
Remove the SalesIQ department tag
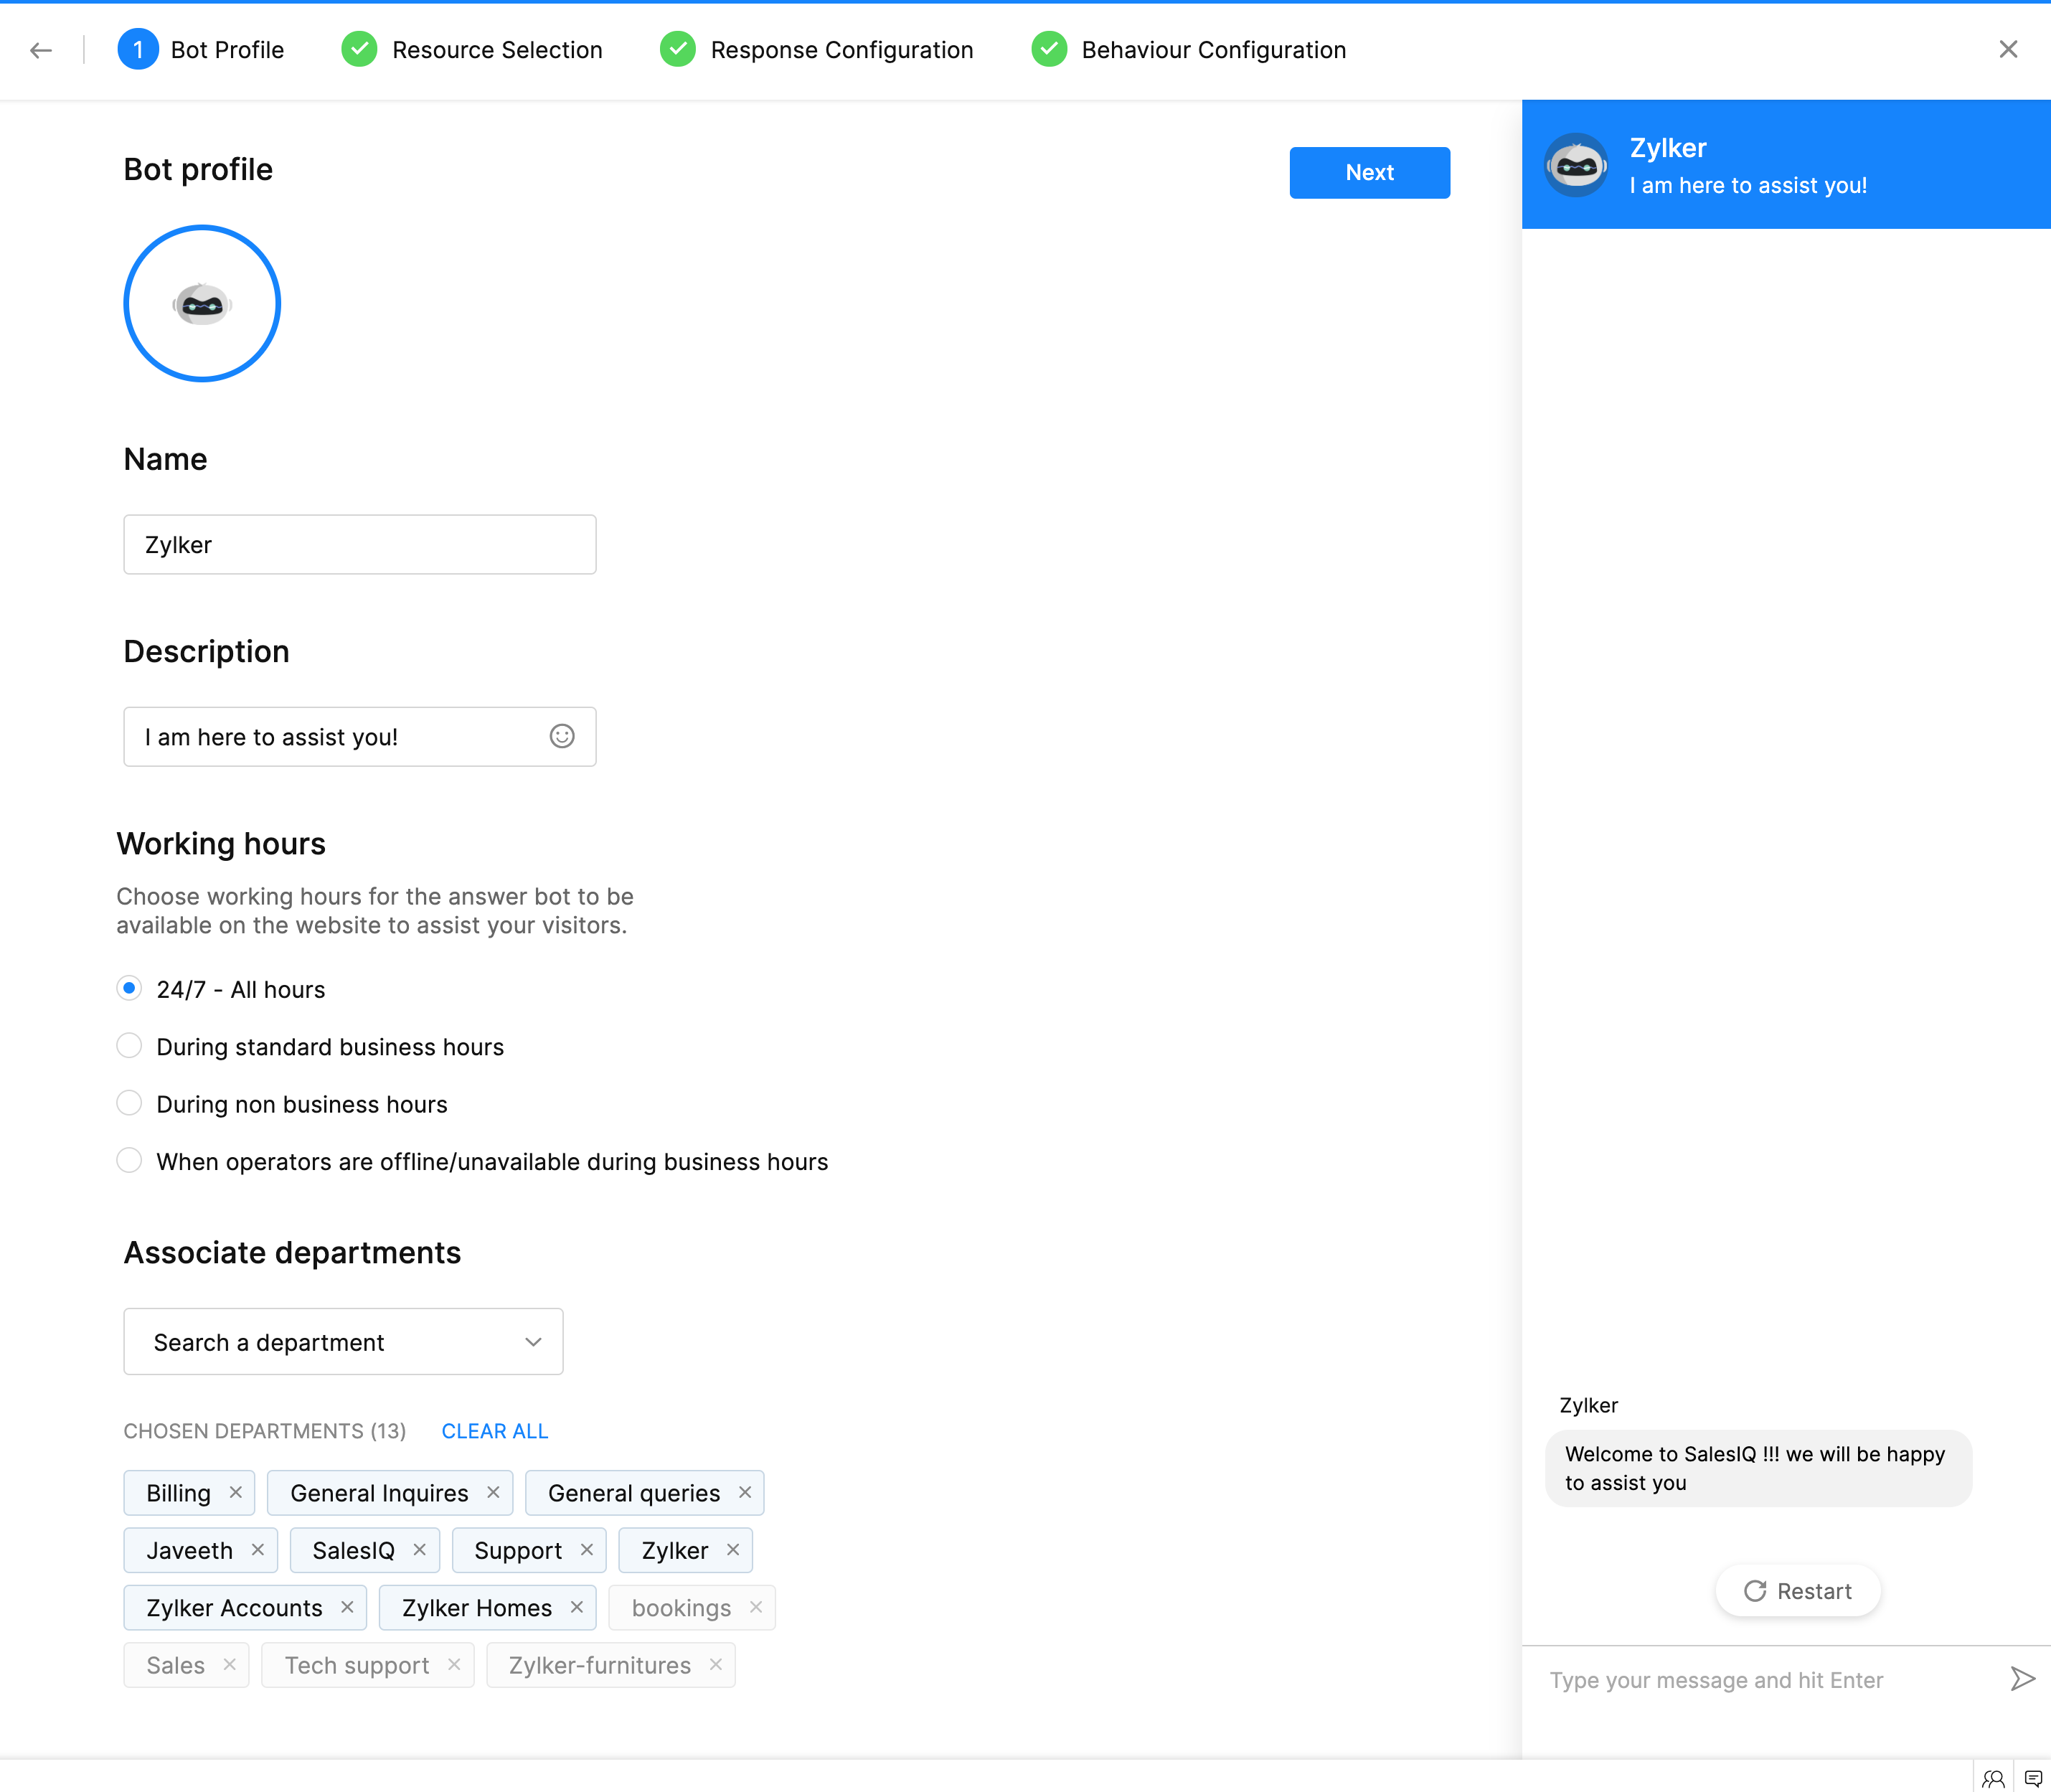(420, 1550)
